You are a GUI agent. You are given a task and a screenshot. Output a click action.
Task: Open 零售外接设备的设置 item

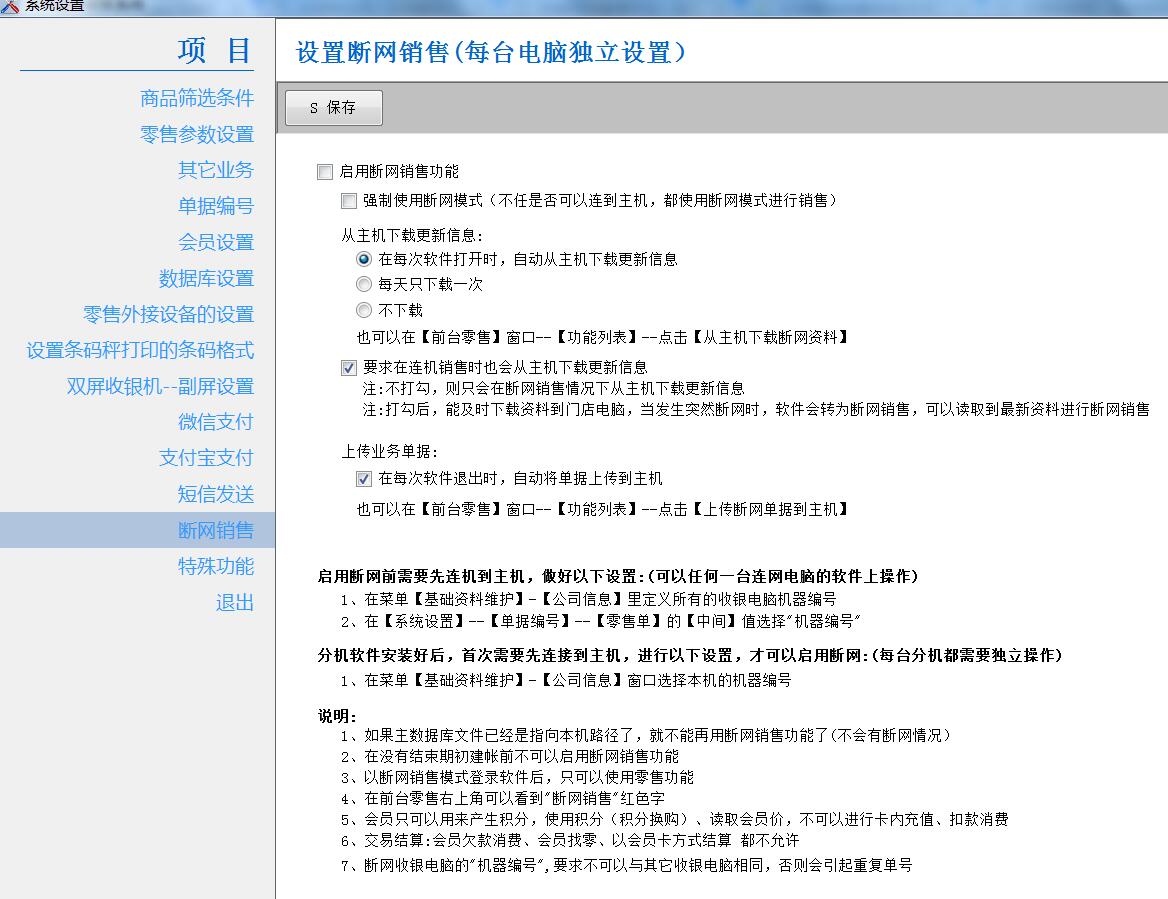(x=168, y=314)
